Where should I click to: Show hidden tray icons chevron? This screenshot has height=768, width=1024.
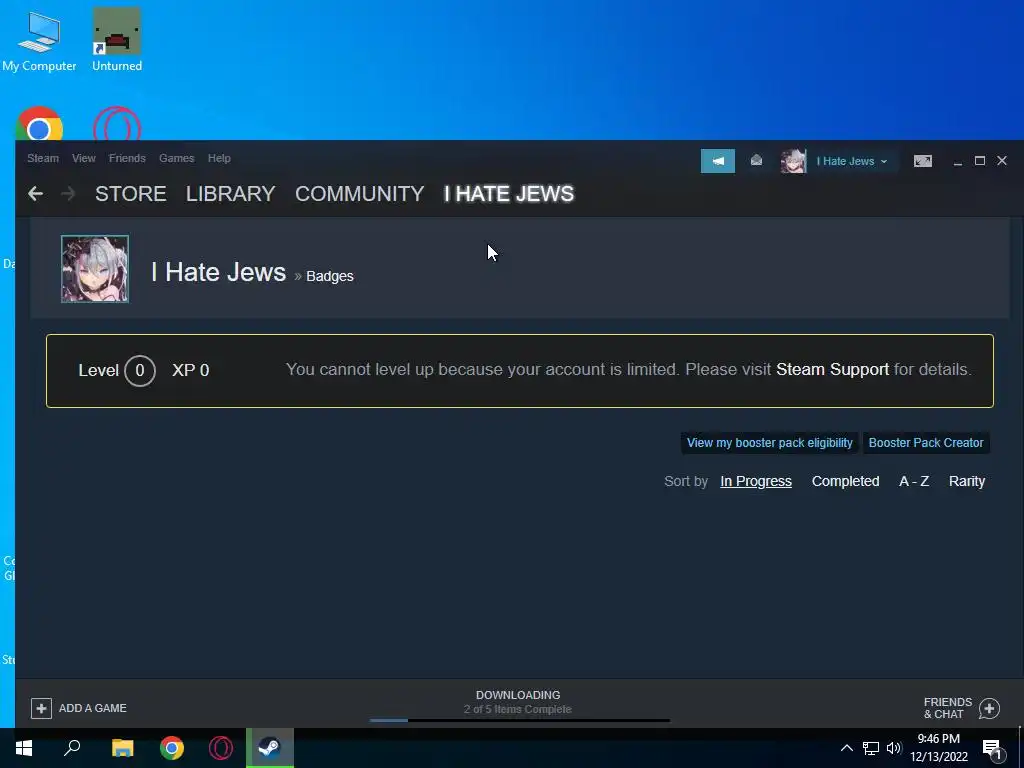(x=846, y=748)
